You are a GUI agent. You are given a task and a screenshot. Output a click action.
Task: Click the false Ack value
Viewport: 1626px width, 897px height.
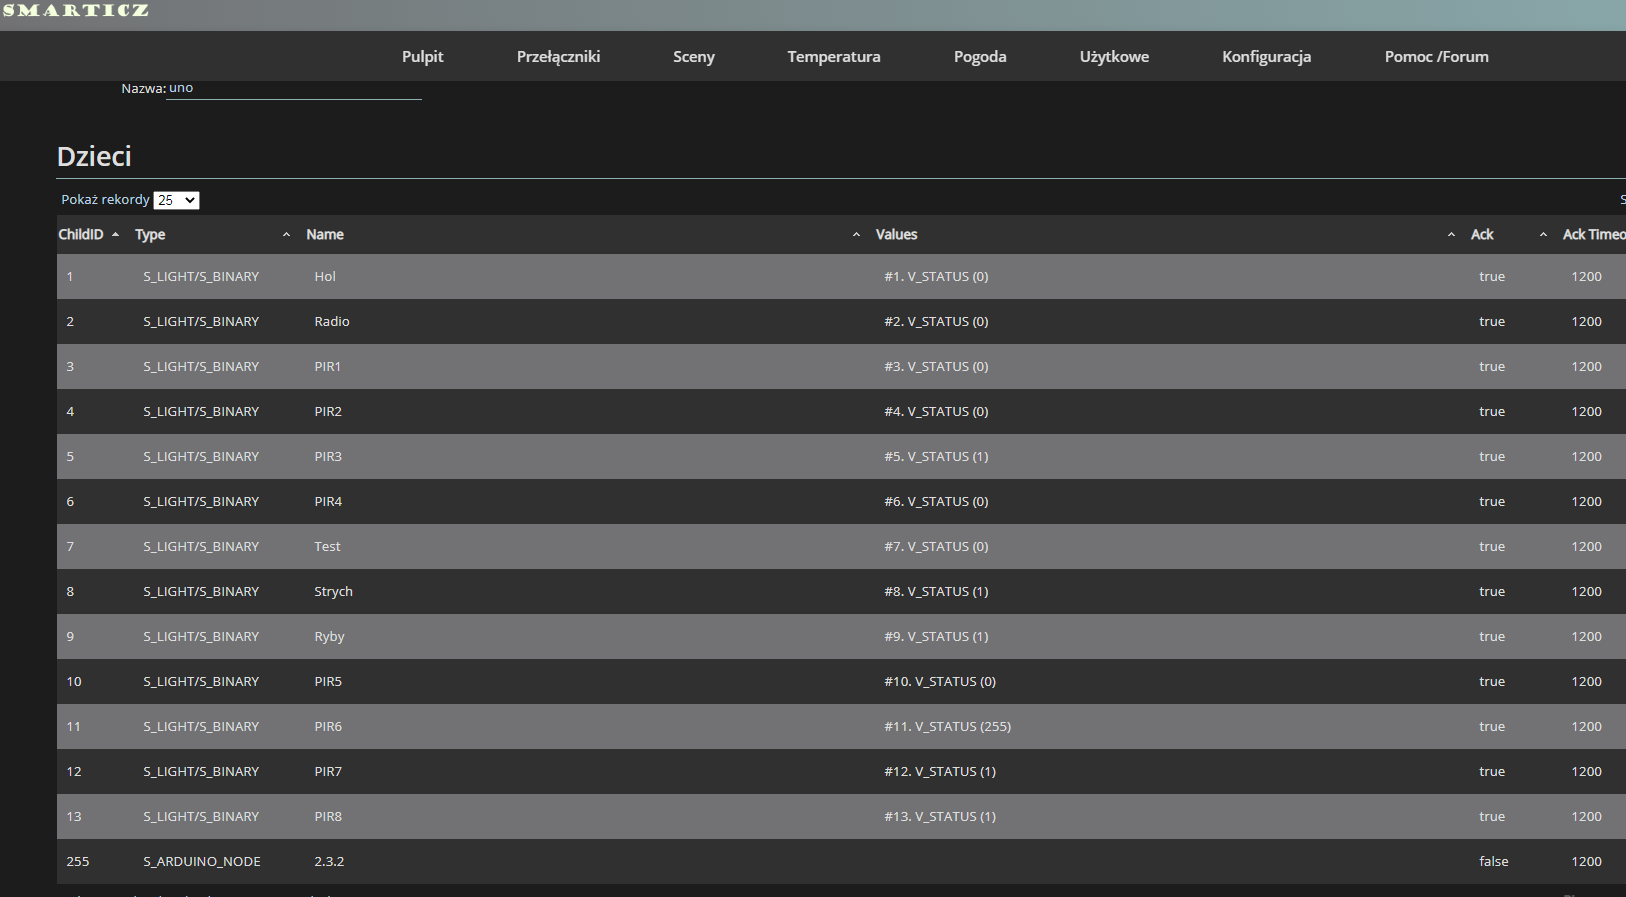(1494, 861)
